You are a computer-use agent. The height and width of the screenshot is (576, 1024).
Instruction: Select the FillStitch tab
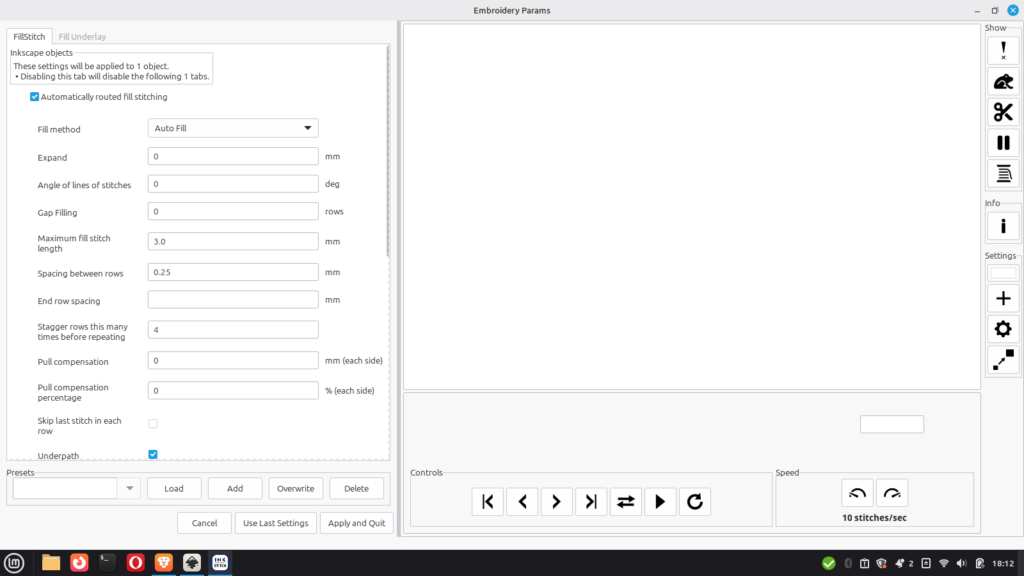pyautogui.click(x=28, y=36)
